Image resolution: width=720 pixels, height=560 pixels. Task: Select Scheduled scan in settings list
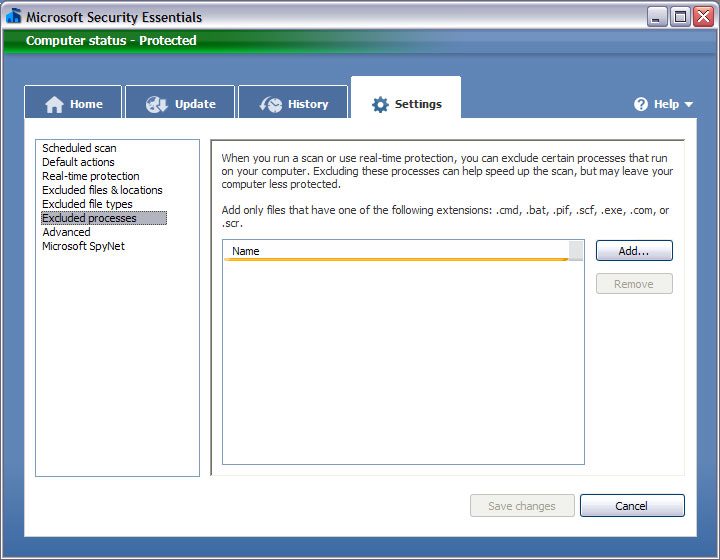coord(79,148)
